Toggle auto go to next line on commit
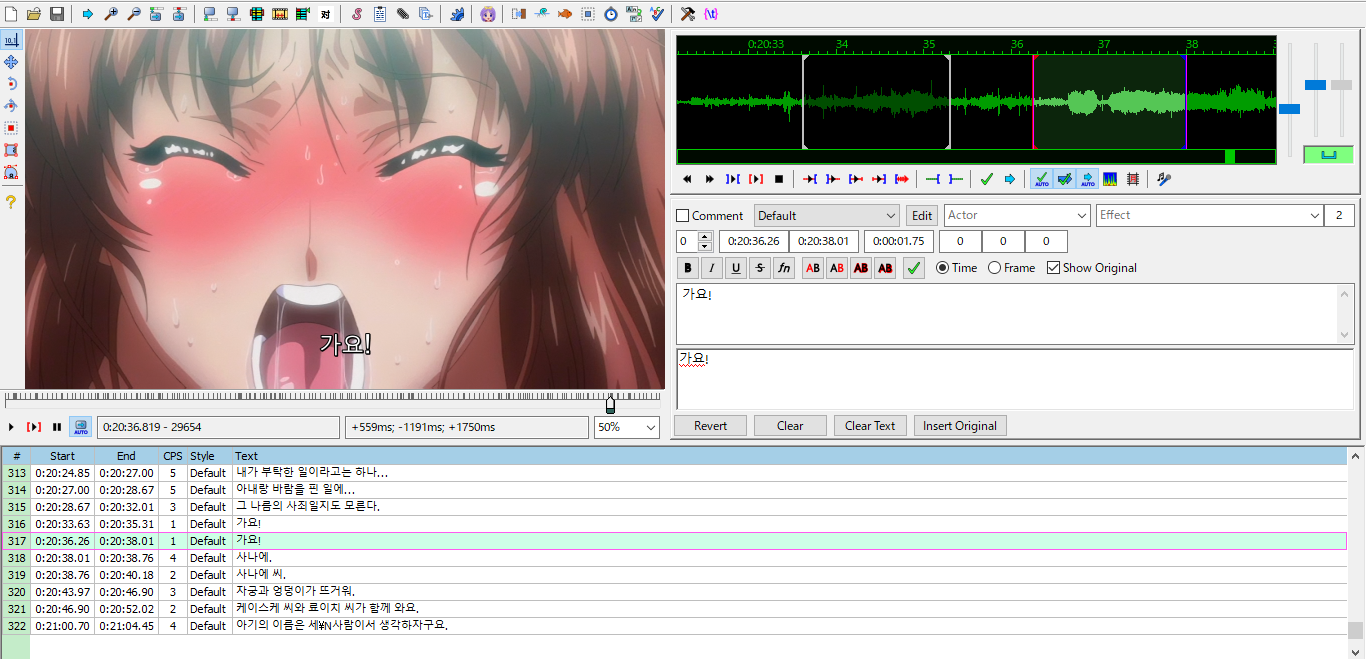1366x659 pixels. point(1064,179)
